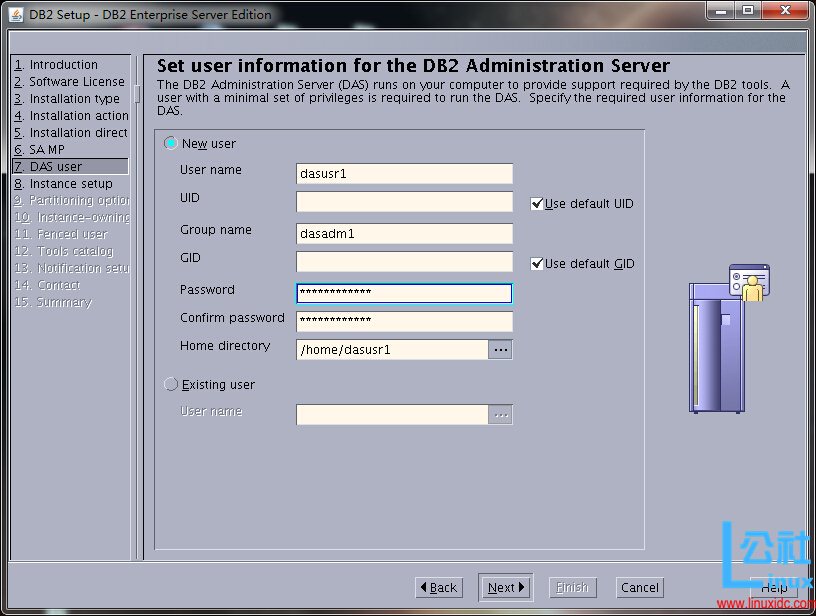The width and height of the screenshot is (816, 616).
Task: Click the Java icon in title bar
Action: click(15, 14)
